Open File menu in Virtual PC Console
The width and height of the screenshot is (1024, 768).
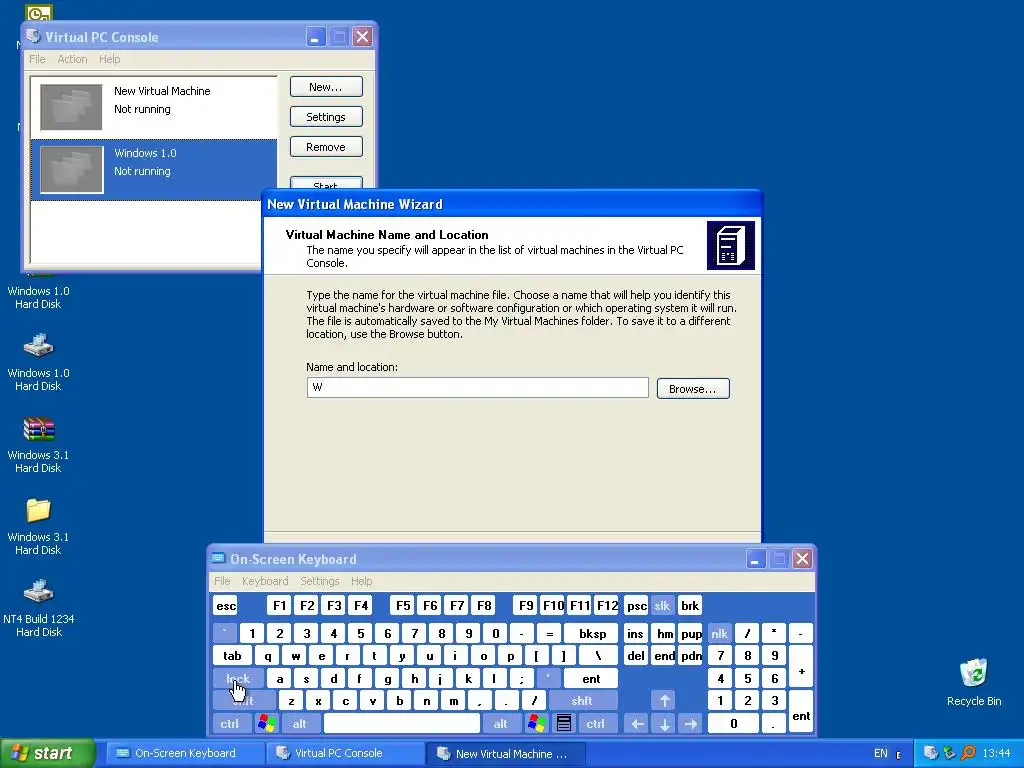click(37, 59)
